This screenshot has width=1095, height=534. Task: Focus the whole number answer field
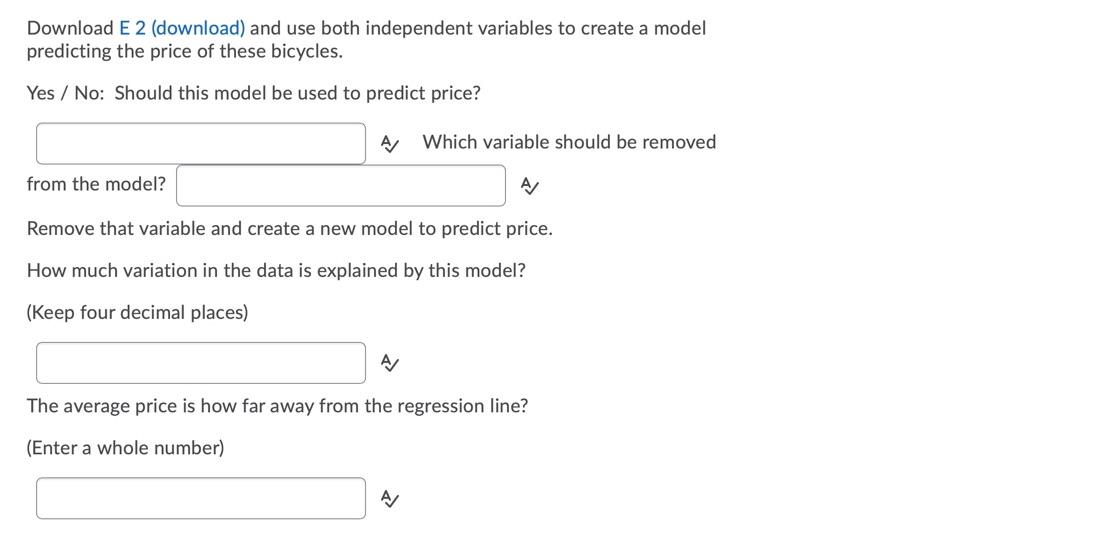201,498
